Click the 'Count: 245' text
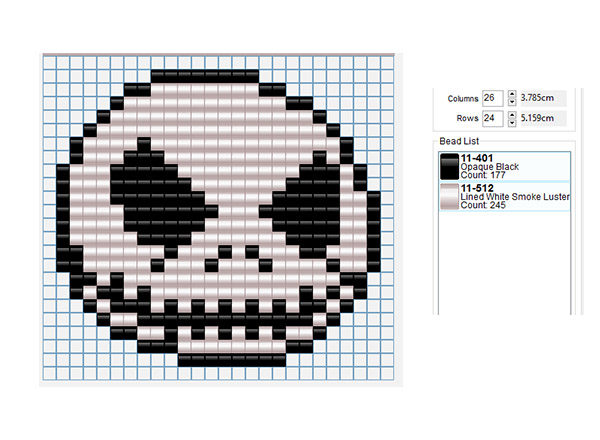This screenshot has height=440, width=600. coord(483,205)
